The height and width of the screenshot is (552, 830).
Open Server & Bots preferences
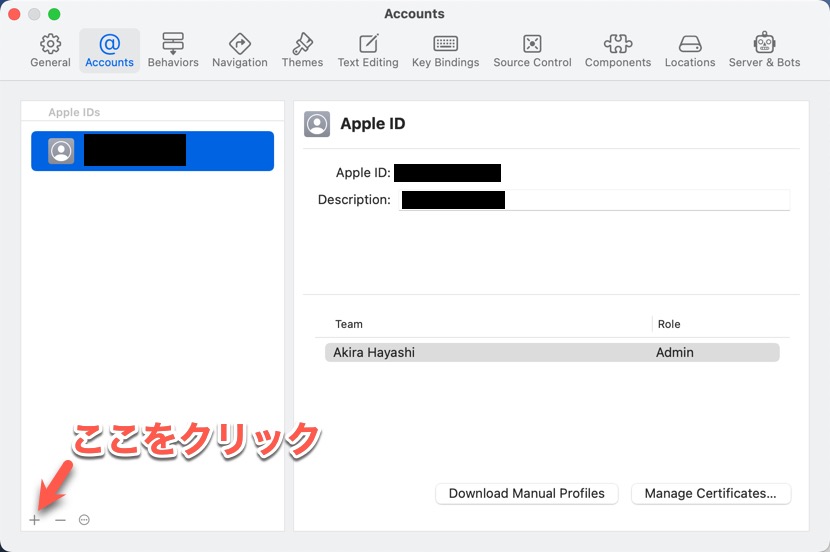(764, 51)
